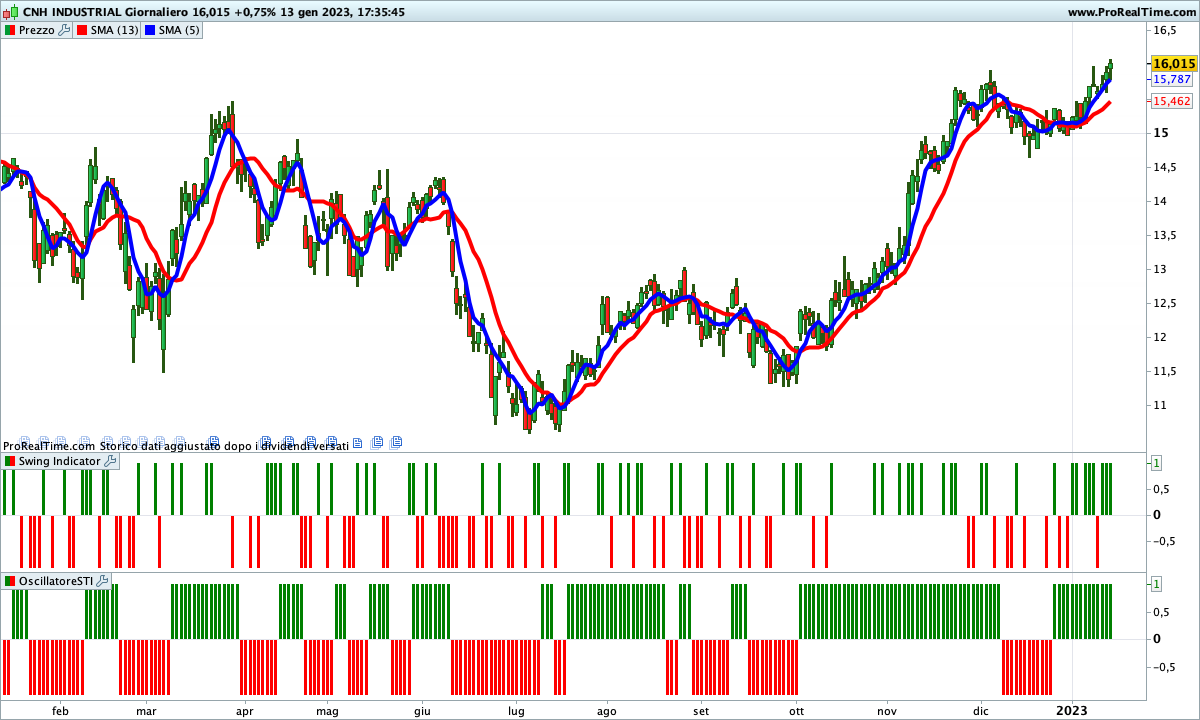Image resolution: width=1200 pixels, height=720 pixels.
Task: Click the red-green Prezzo color icon
Action: tap(9, 30)
